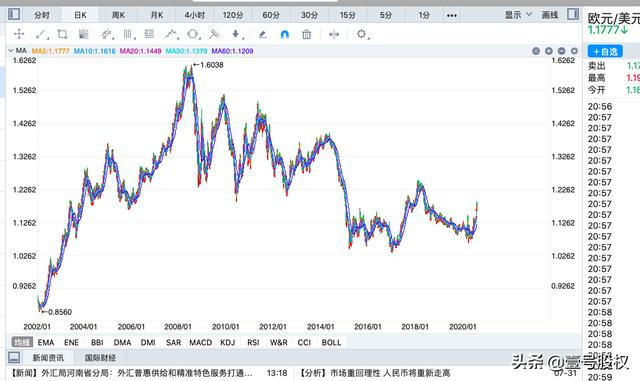This screenshot has width=640, height=381.
Task: Select the BBI indicator
Action: 97,342
